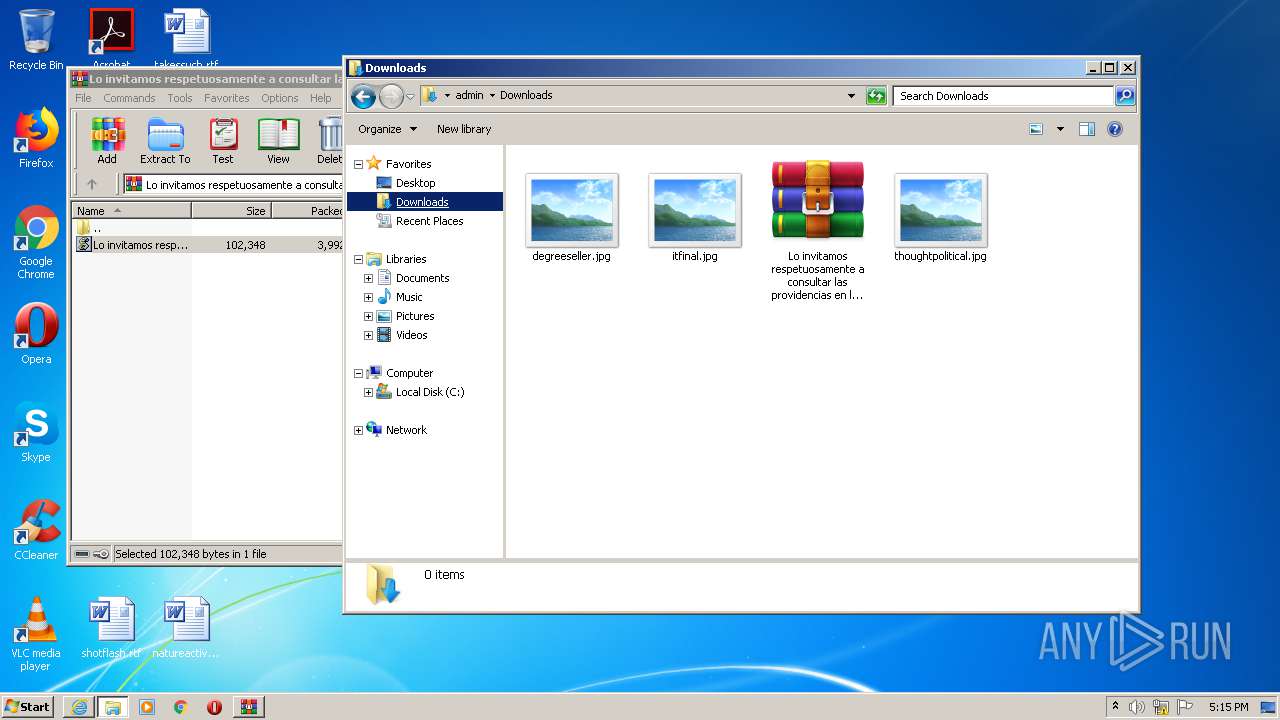The width and height of the screenshot is (1280, 720).
Task: Show hidden system tray icons
Action: [x=1115, y=707]
